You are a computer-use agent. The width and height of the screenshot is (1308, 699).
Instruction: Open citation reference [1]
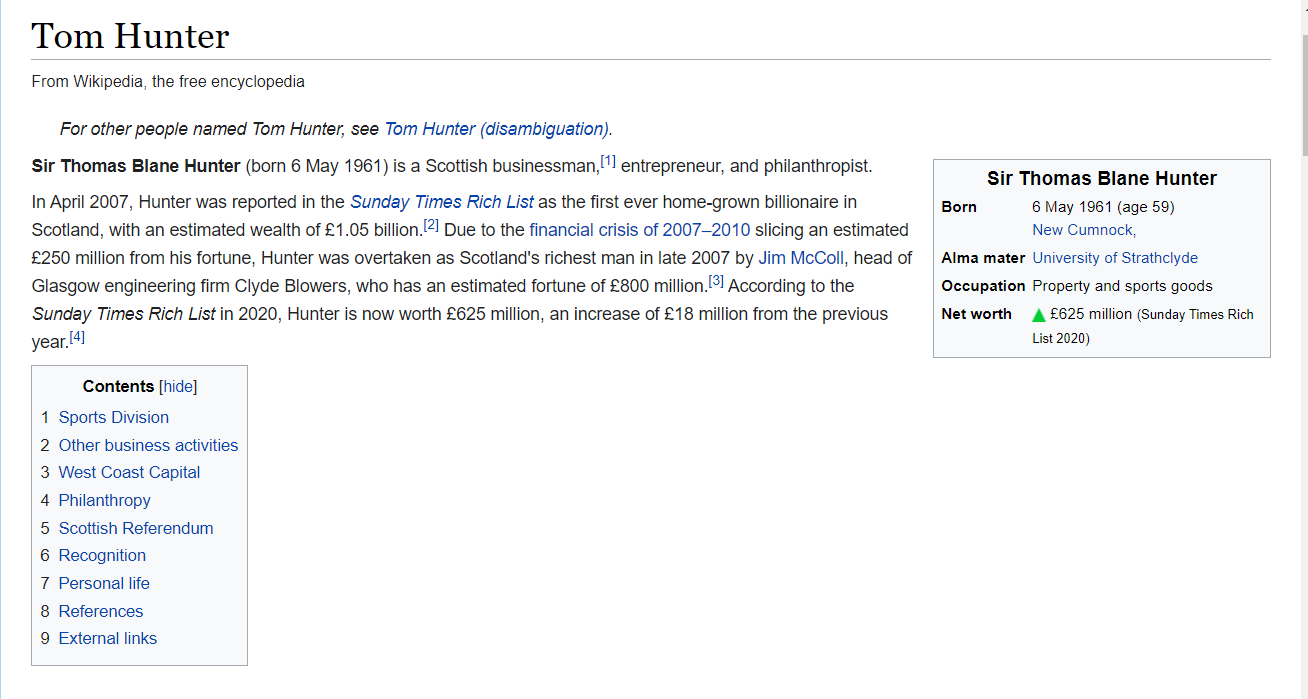click(608, 161)
